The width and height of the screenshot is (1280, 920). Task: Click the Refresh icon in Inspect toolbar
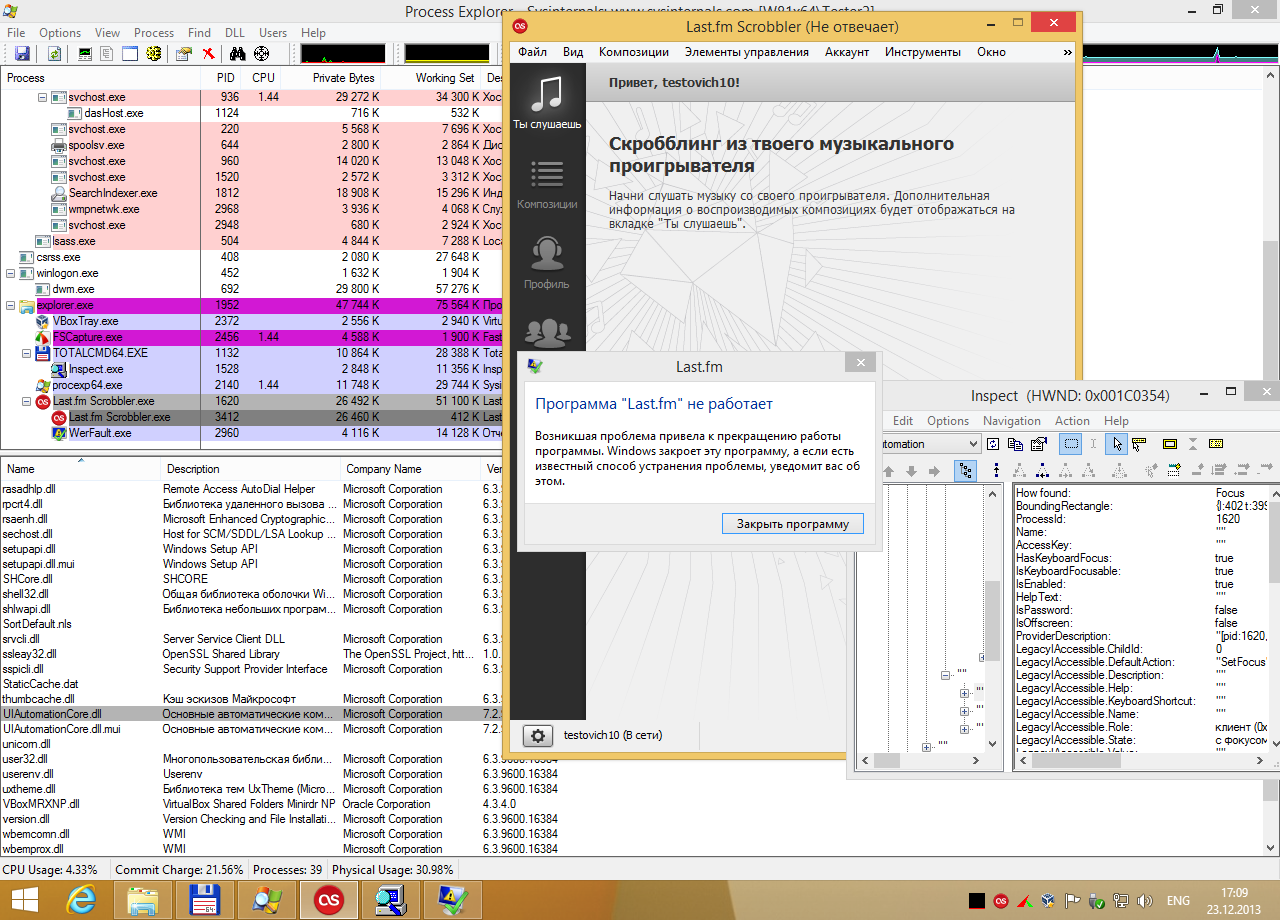click(993, 444)
